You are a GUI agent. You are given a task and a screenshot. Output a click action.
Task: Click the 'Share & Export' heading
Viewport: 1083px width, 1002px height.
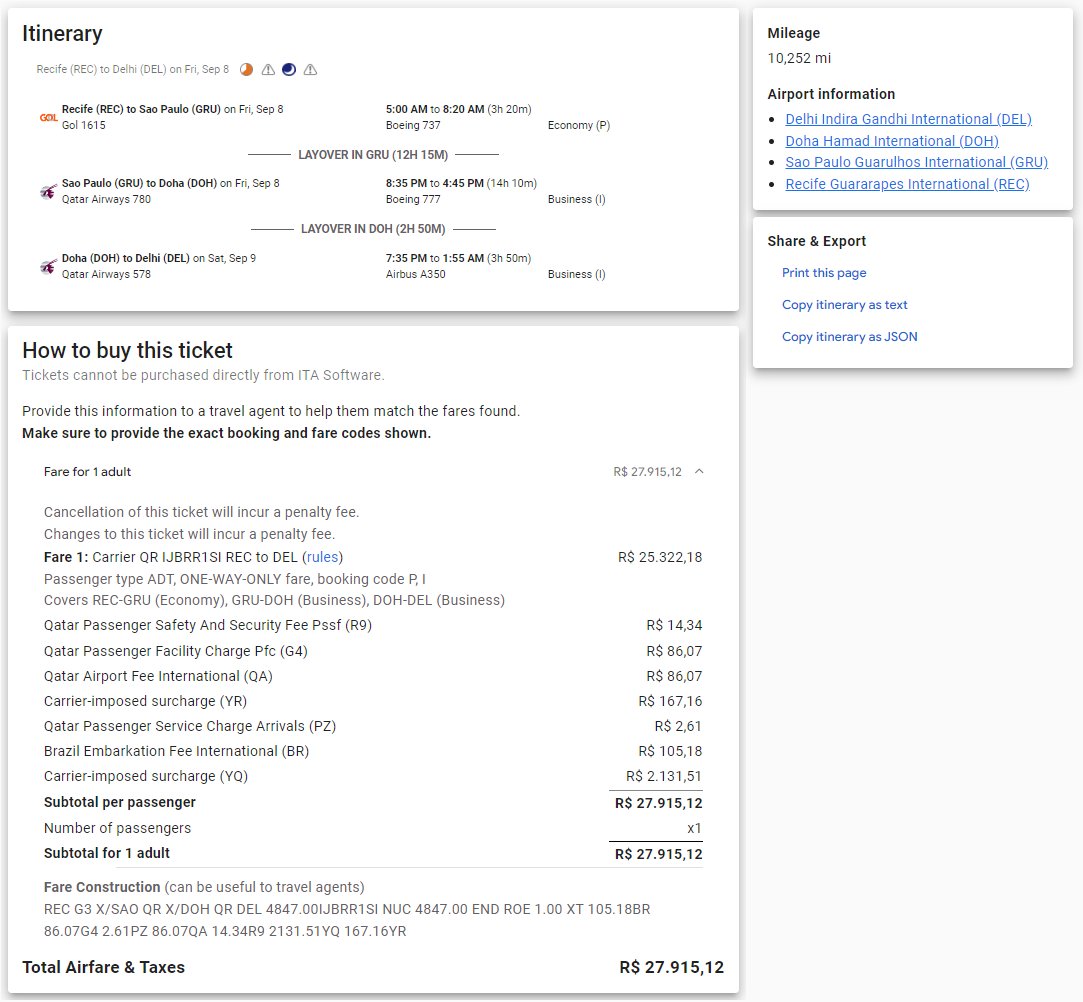pos(816,241)
